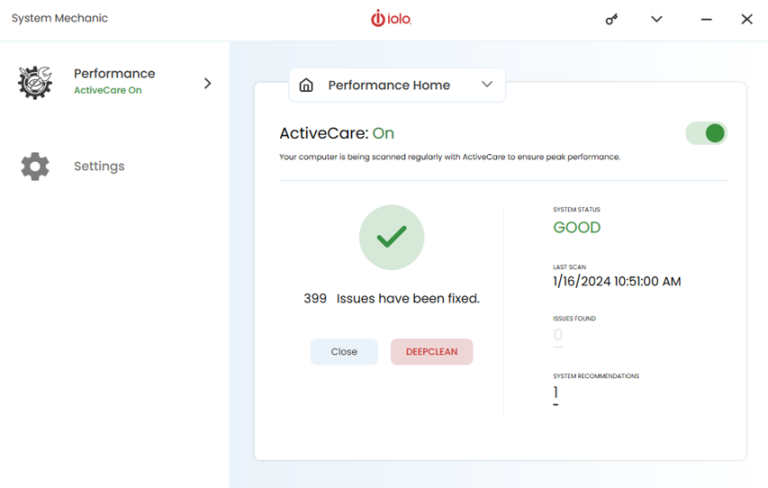Screen dimensions: 768x488
Task: Click the Settings gear icon
Action: tap(35, 166)
